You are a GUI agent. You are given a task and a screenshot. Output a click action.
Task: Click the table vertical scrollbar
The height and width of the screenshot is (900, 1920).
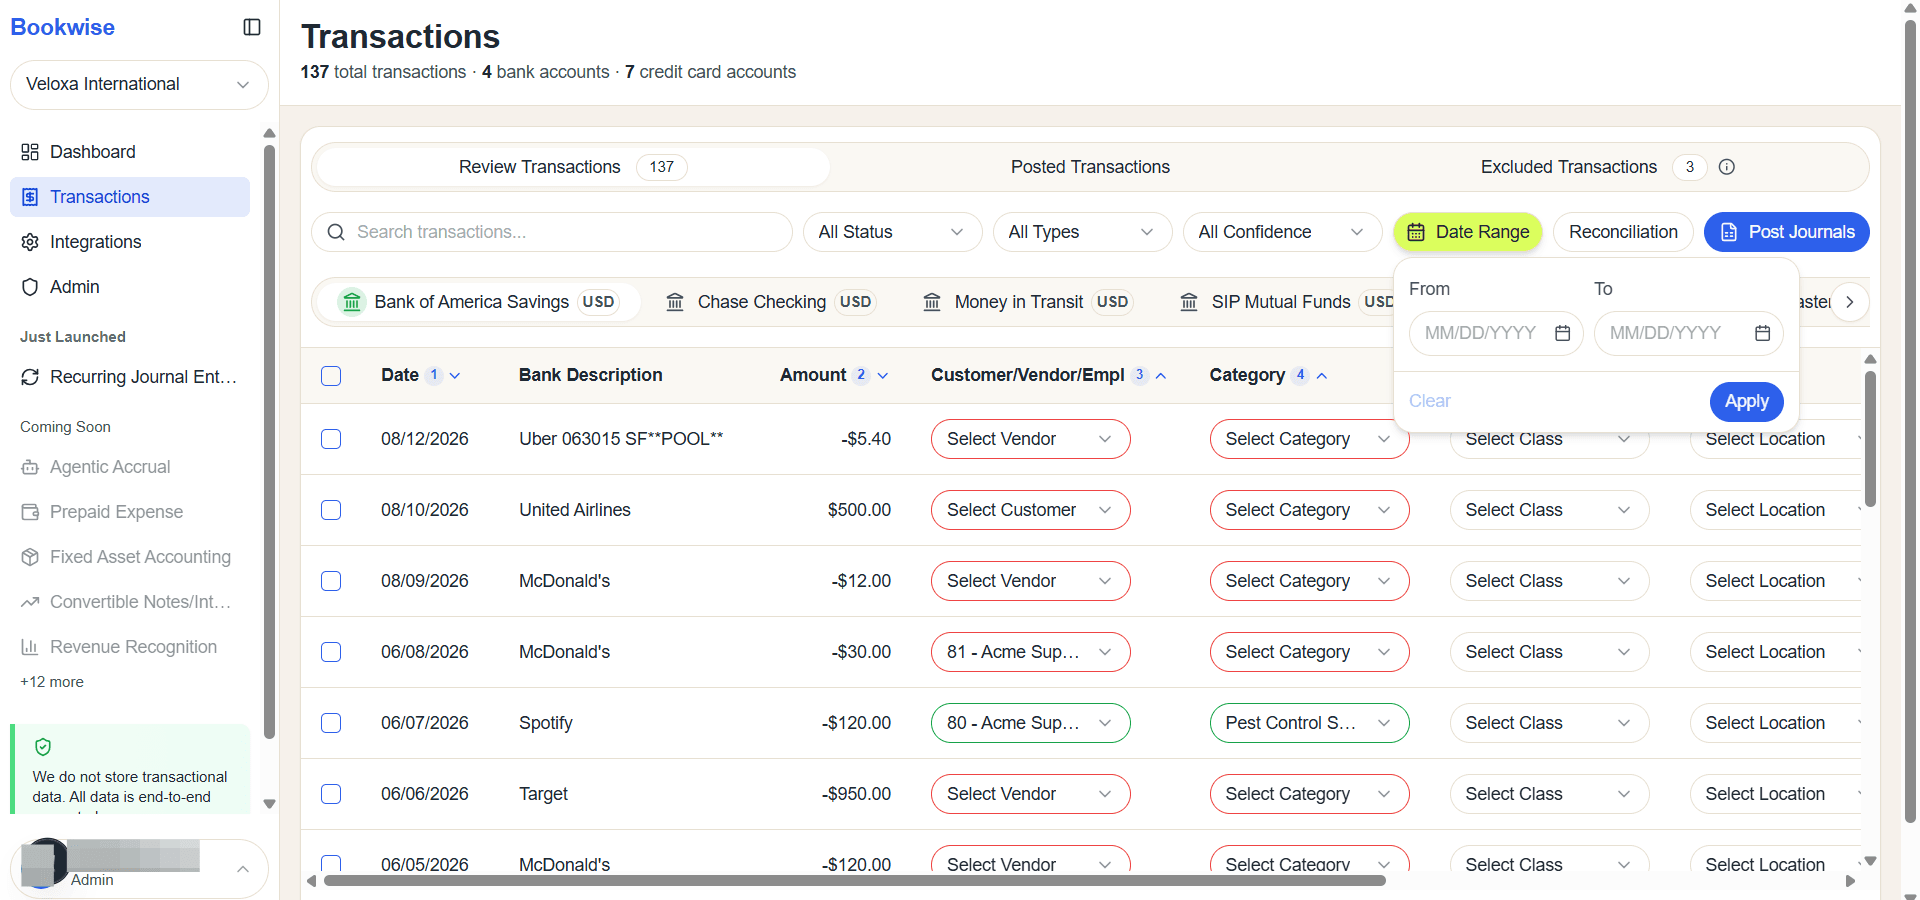point(1870,439)
